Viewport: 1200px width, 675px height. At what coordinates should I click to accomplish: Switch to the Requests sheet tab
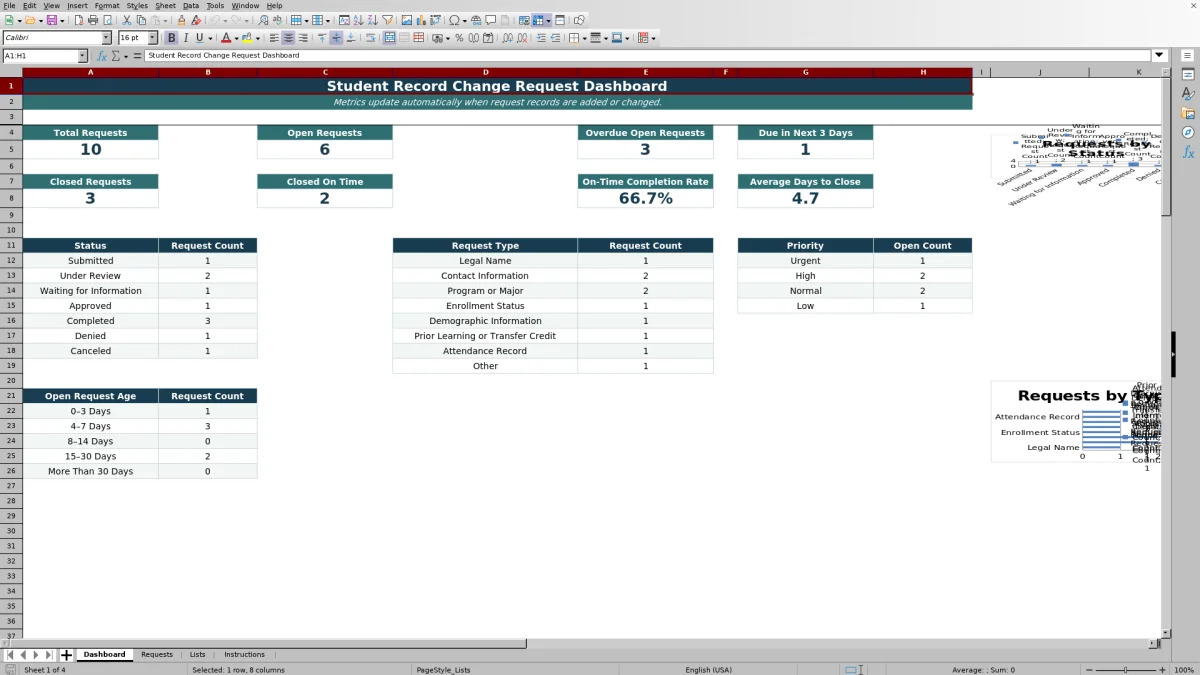(x=157, y=655)
